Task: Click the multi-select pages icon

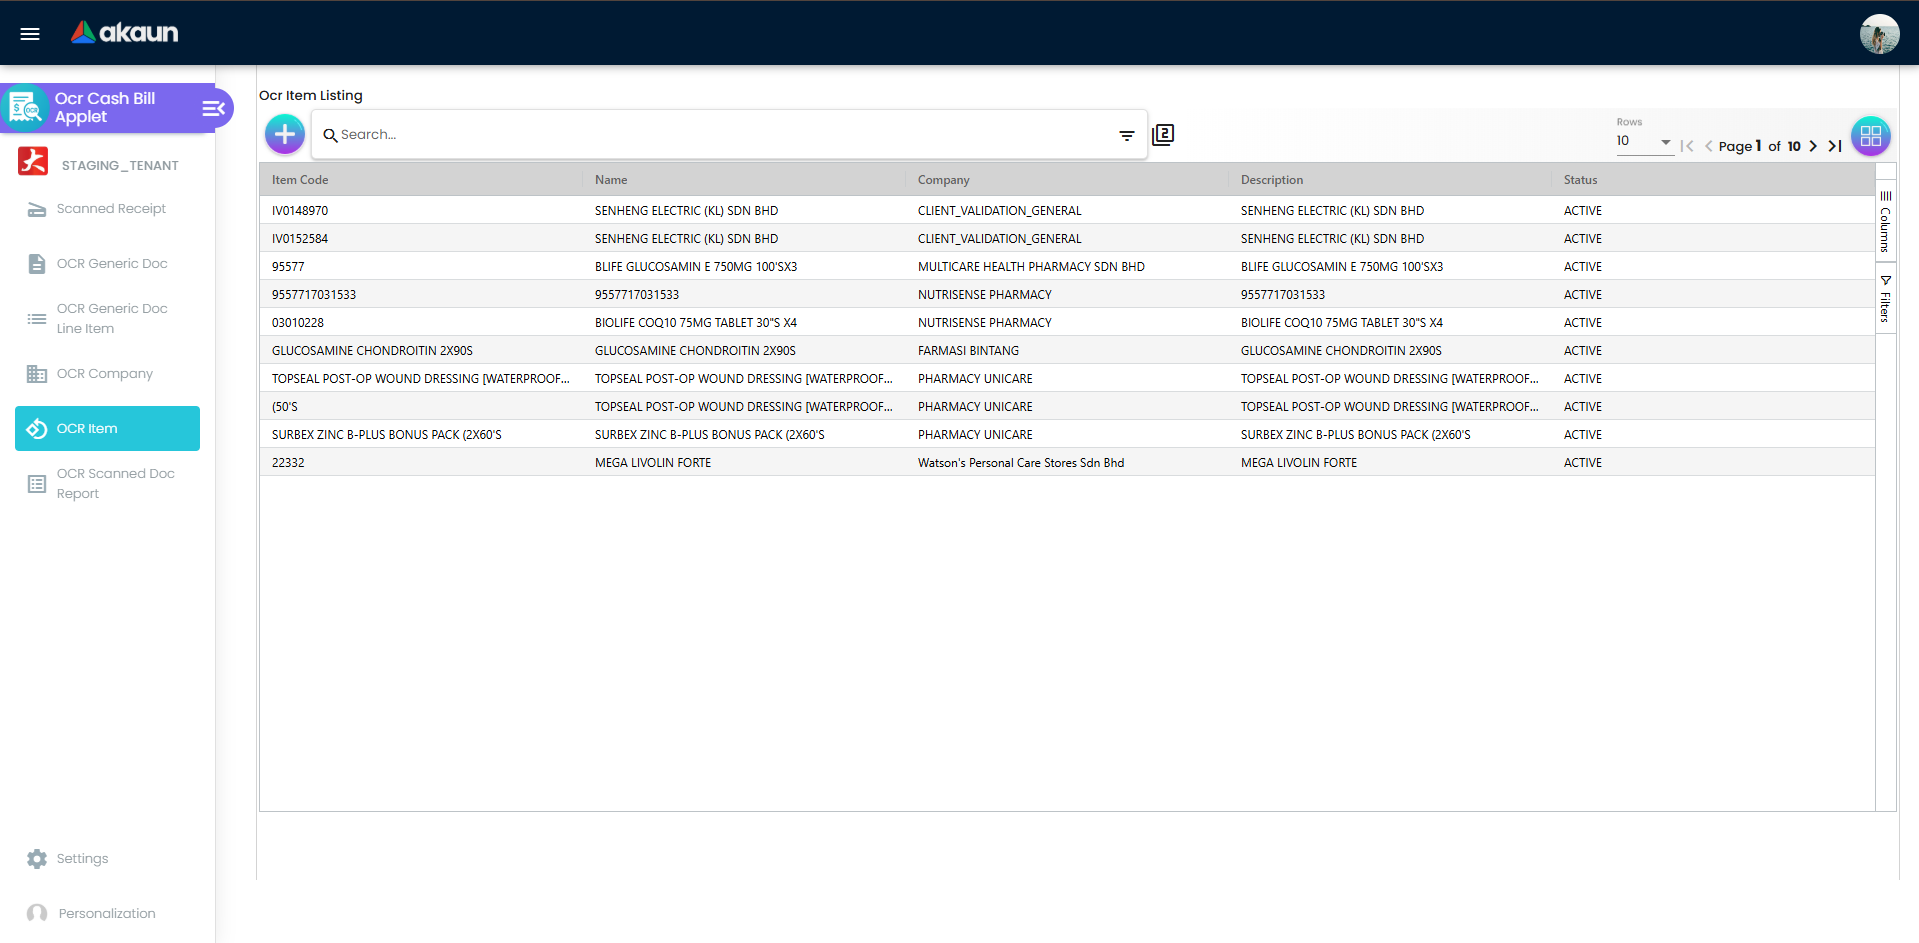Action: click(1163, 135)
